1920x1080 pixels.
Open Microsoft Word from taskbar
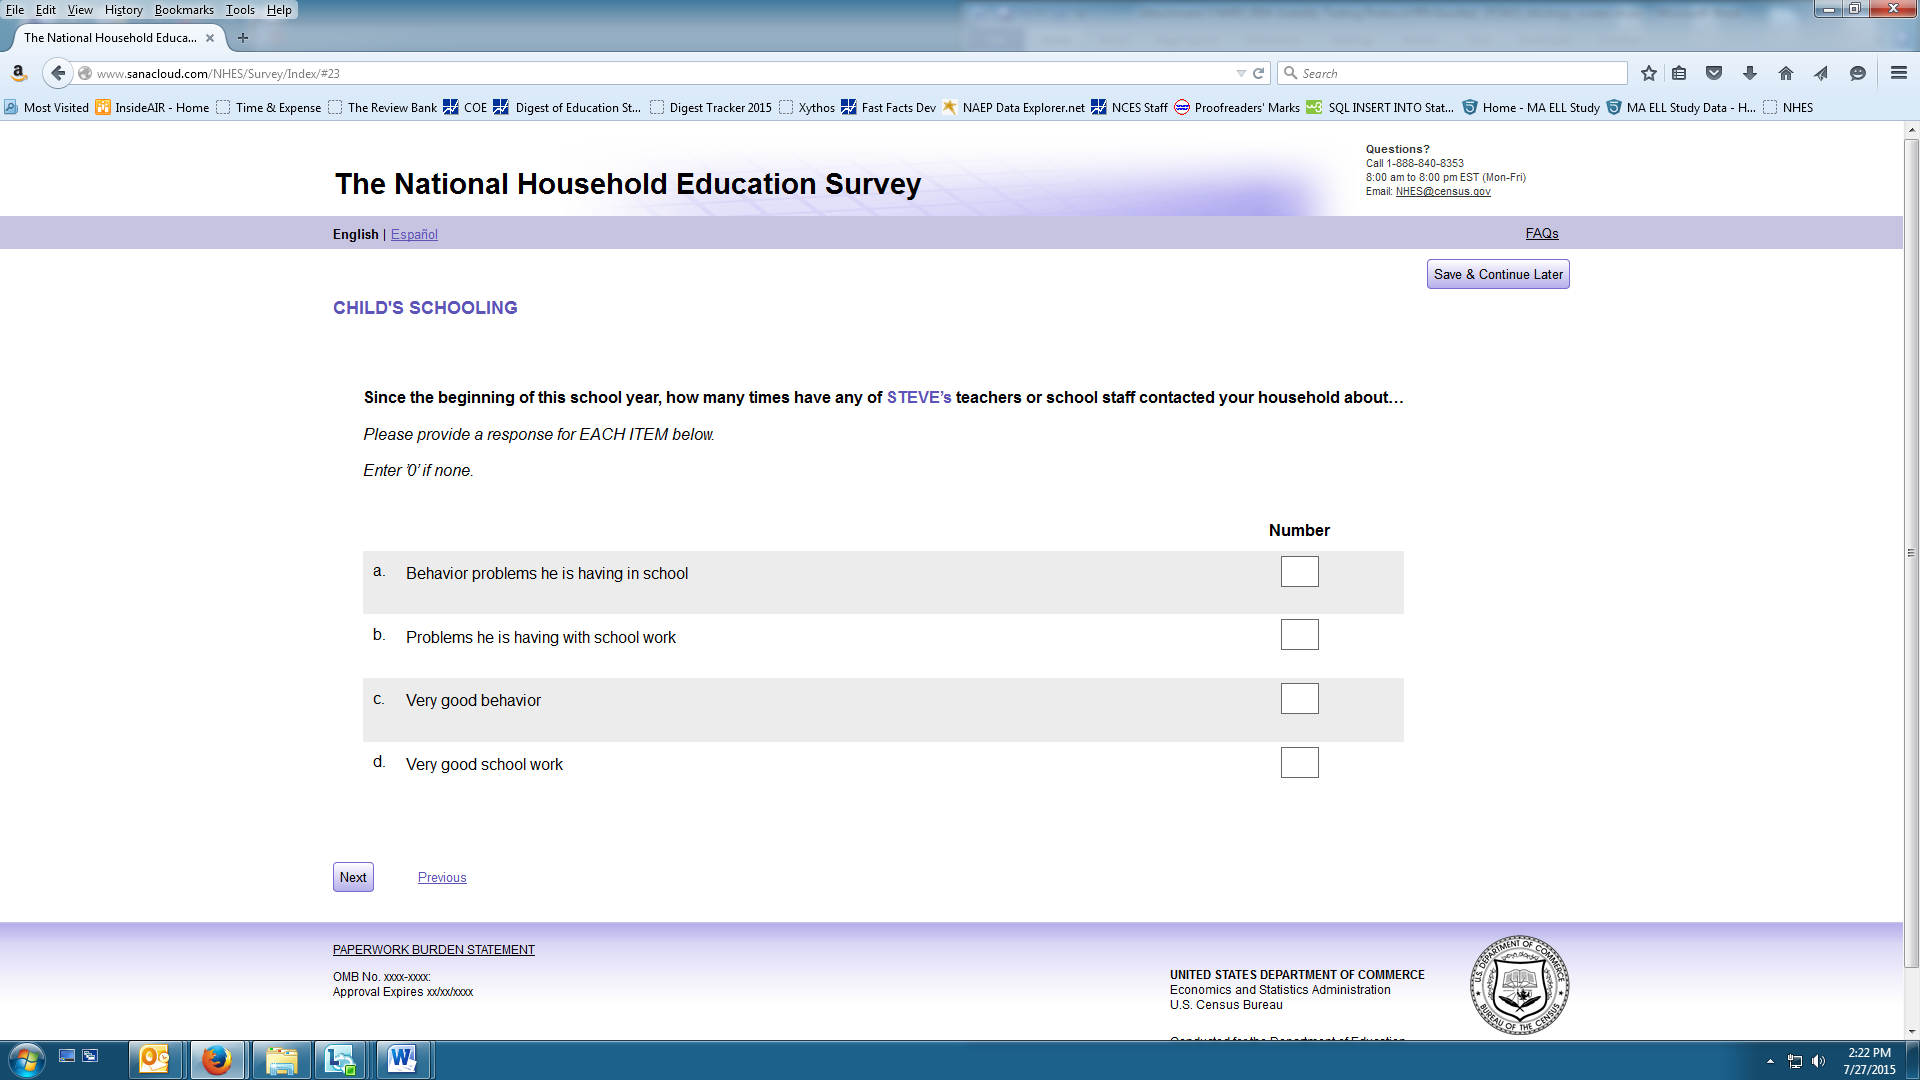click(402, 1059)
